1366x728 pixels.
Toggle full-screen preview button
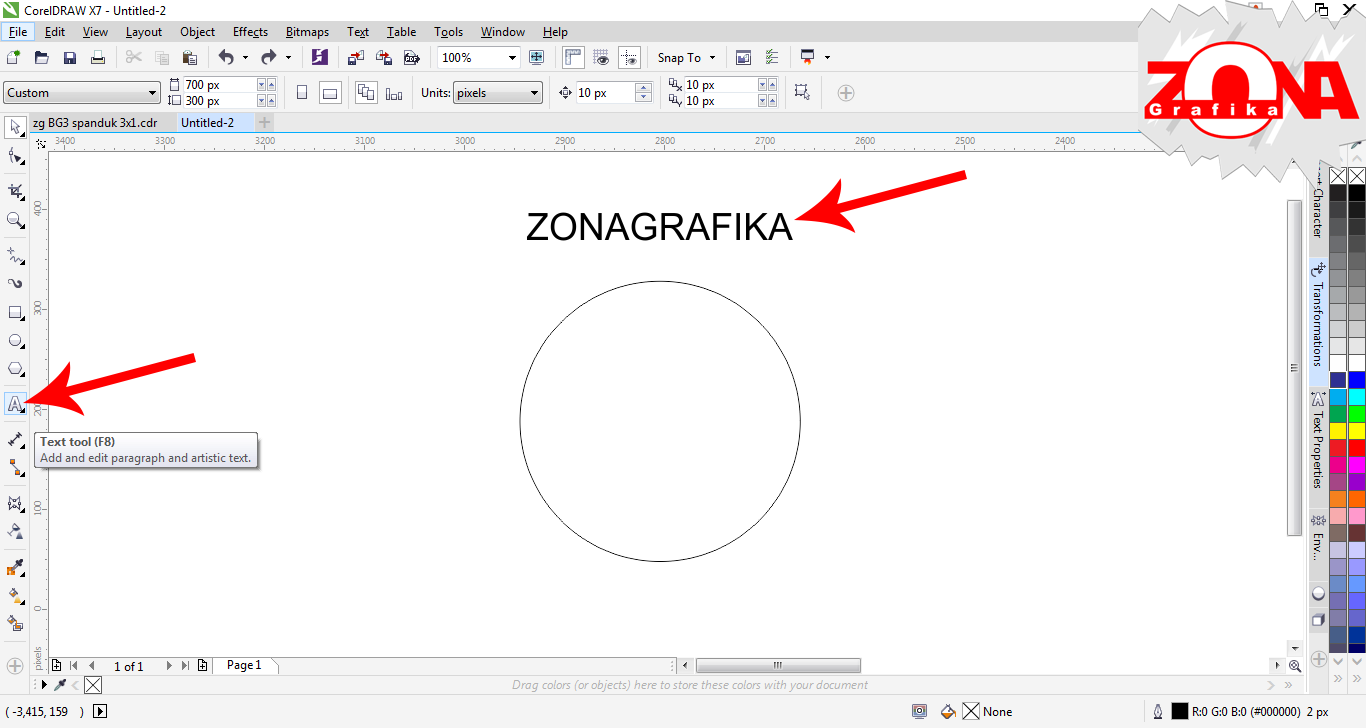coord(537,58)
